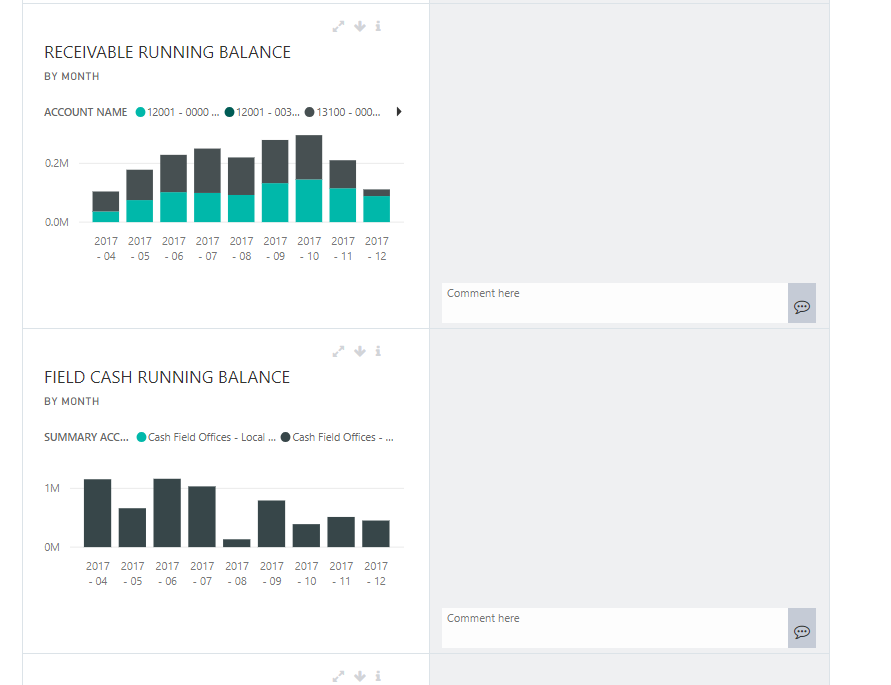Image resolution: width=891 pixels, height=685 pixels.
Task: Expand the Field Cash Running Balance chart
Action: point(338,352)
